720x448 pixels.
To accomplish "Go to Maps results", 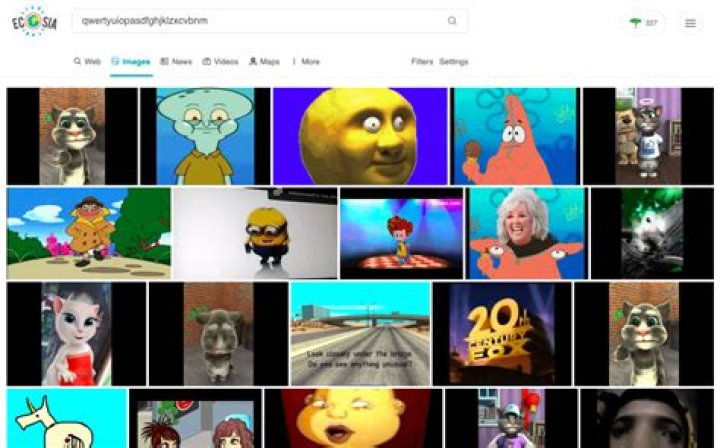I will click(x=264, y=62).
